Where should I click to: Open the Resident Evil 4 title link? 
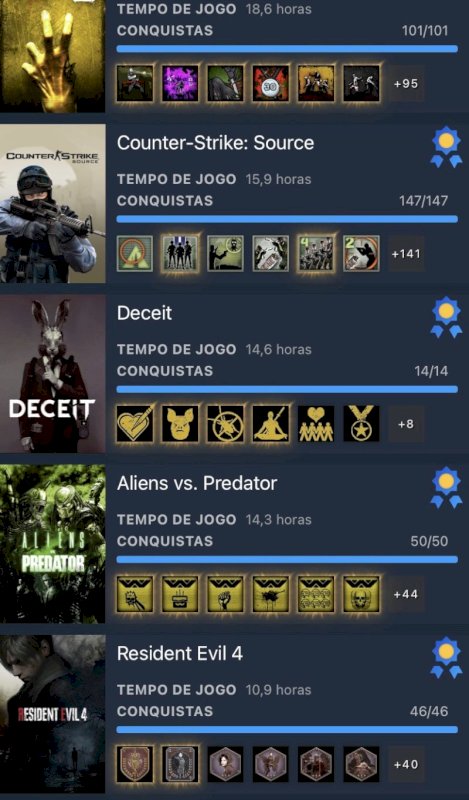tap(180, 653)
